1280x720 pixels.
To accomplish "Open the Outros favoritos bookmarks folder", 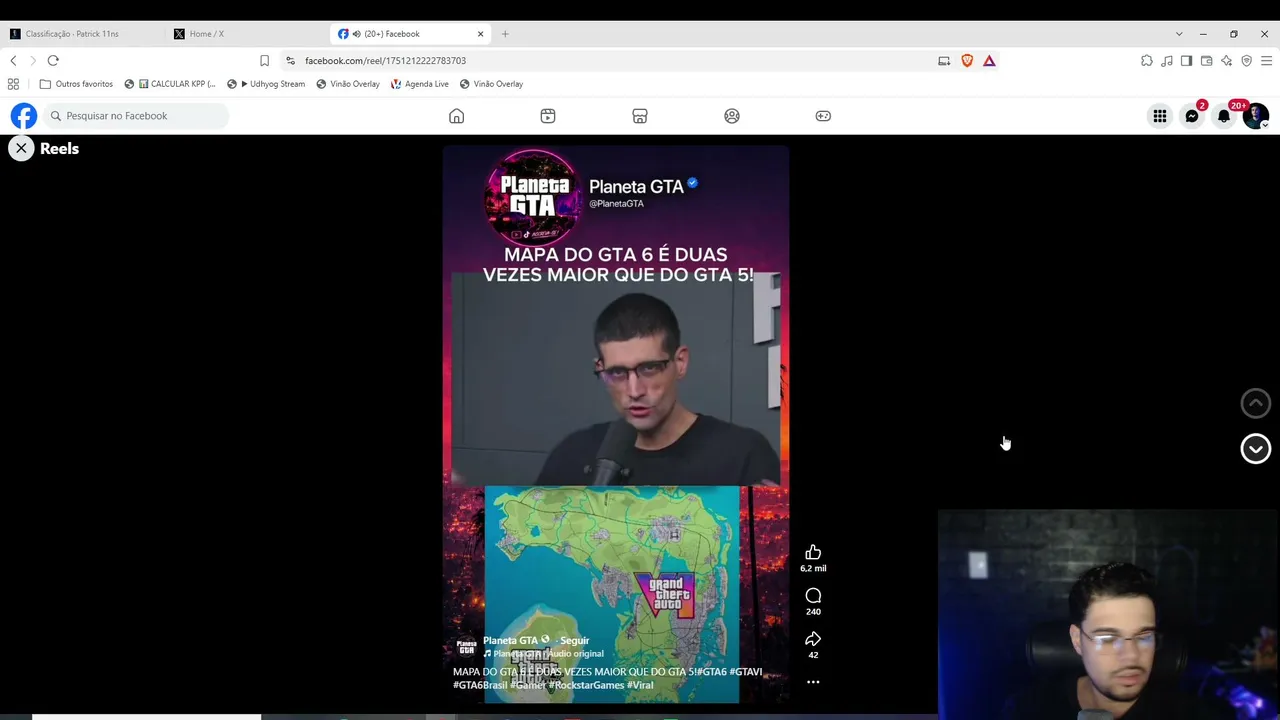I will point(76,84).
